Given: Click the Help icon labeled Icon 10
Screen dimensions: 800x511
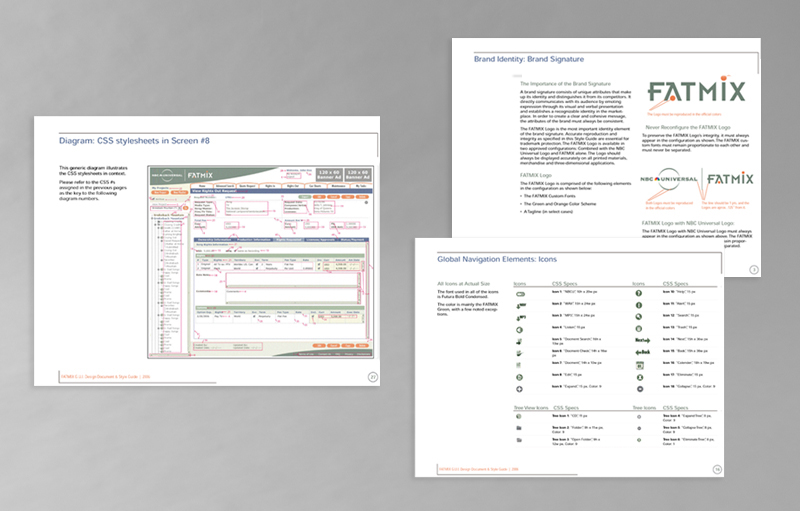Looking at the screenshot, I should point(639,293).
